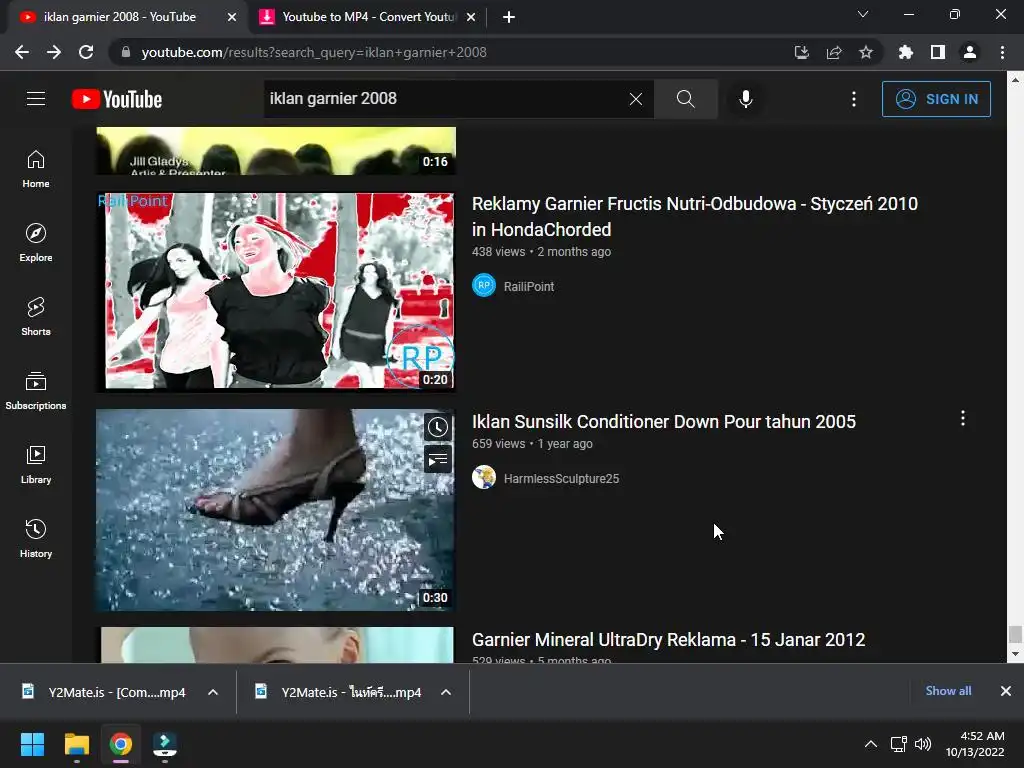Image resolution: width=1024 pixels, height=768 pixels.
Task: Open Subscriptions in the sidebar
Action: pos(36,391)
